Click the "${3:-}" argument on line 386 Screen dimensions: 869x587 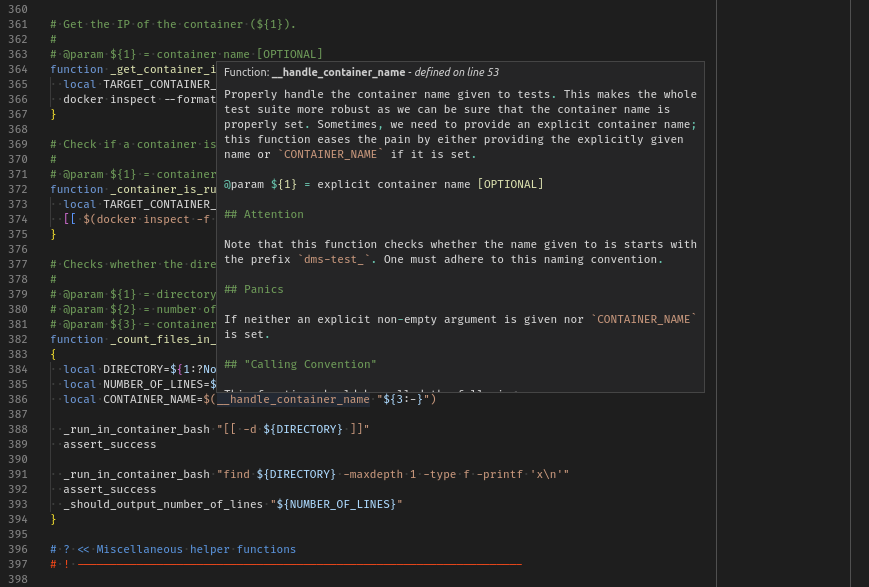point(403,399)
